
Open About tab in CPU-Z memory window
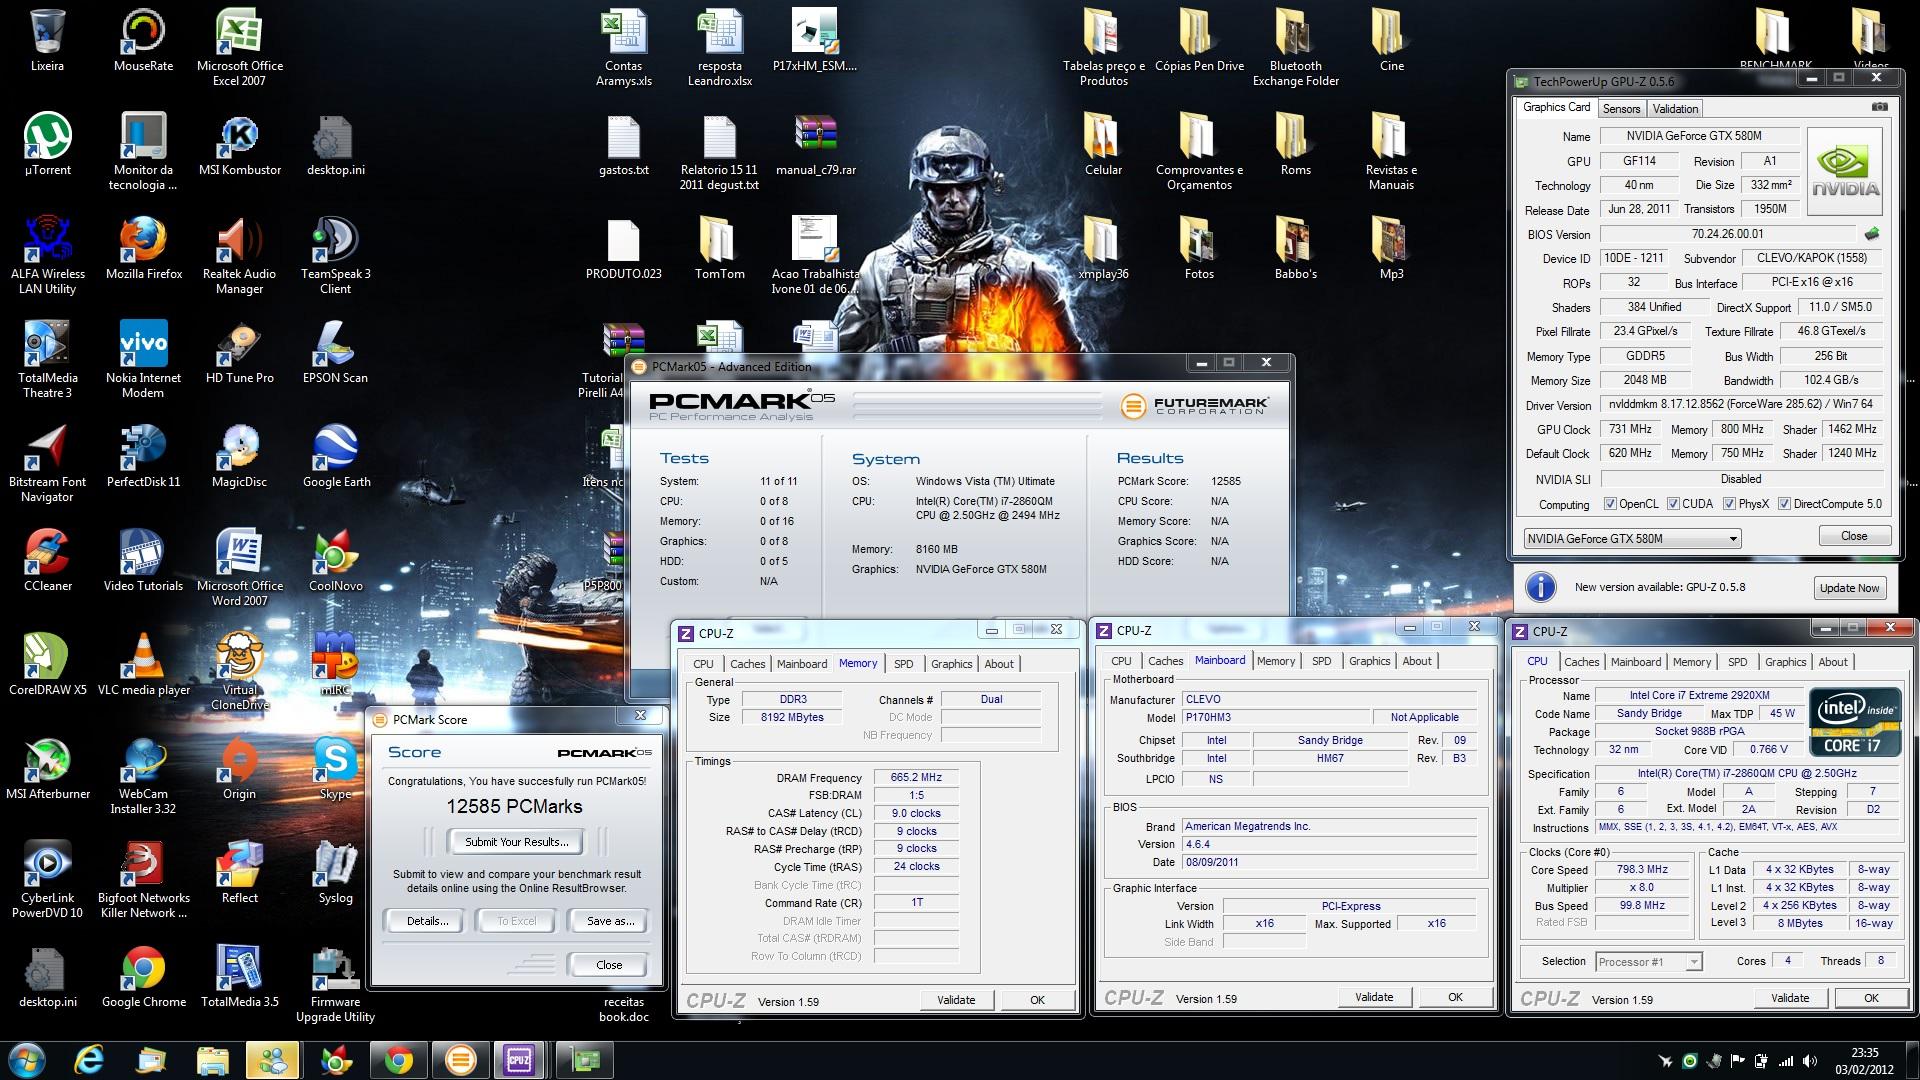pyautogui.click(x=999, y=664)
